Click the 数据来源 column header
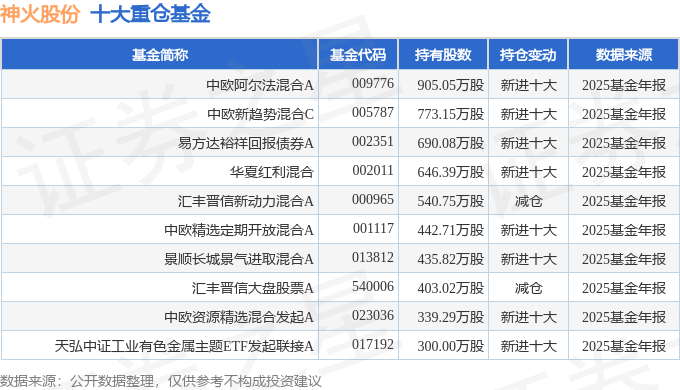Screen dimensions: 680x390 click(x=624, y=55)
